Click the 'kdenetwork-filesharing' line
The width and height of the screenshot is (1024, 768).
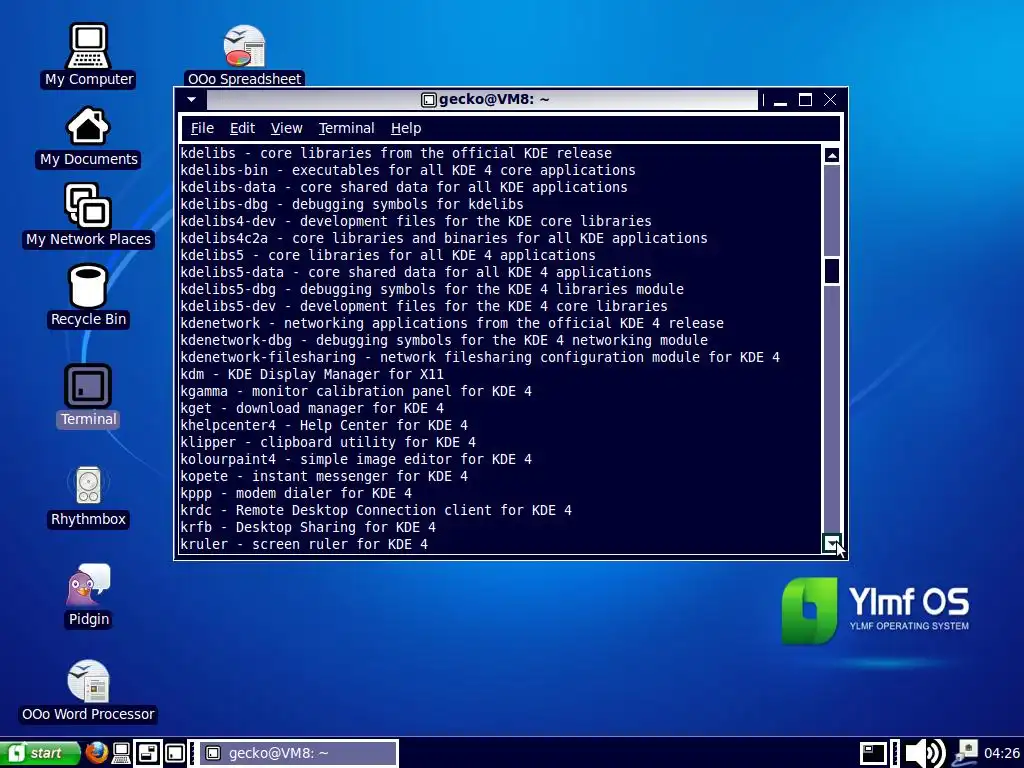point(480,357)
